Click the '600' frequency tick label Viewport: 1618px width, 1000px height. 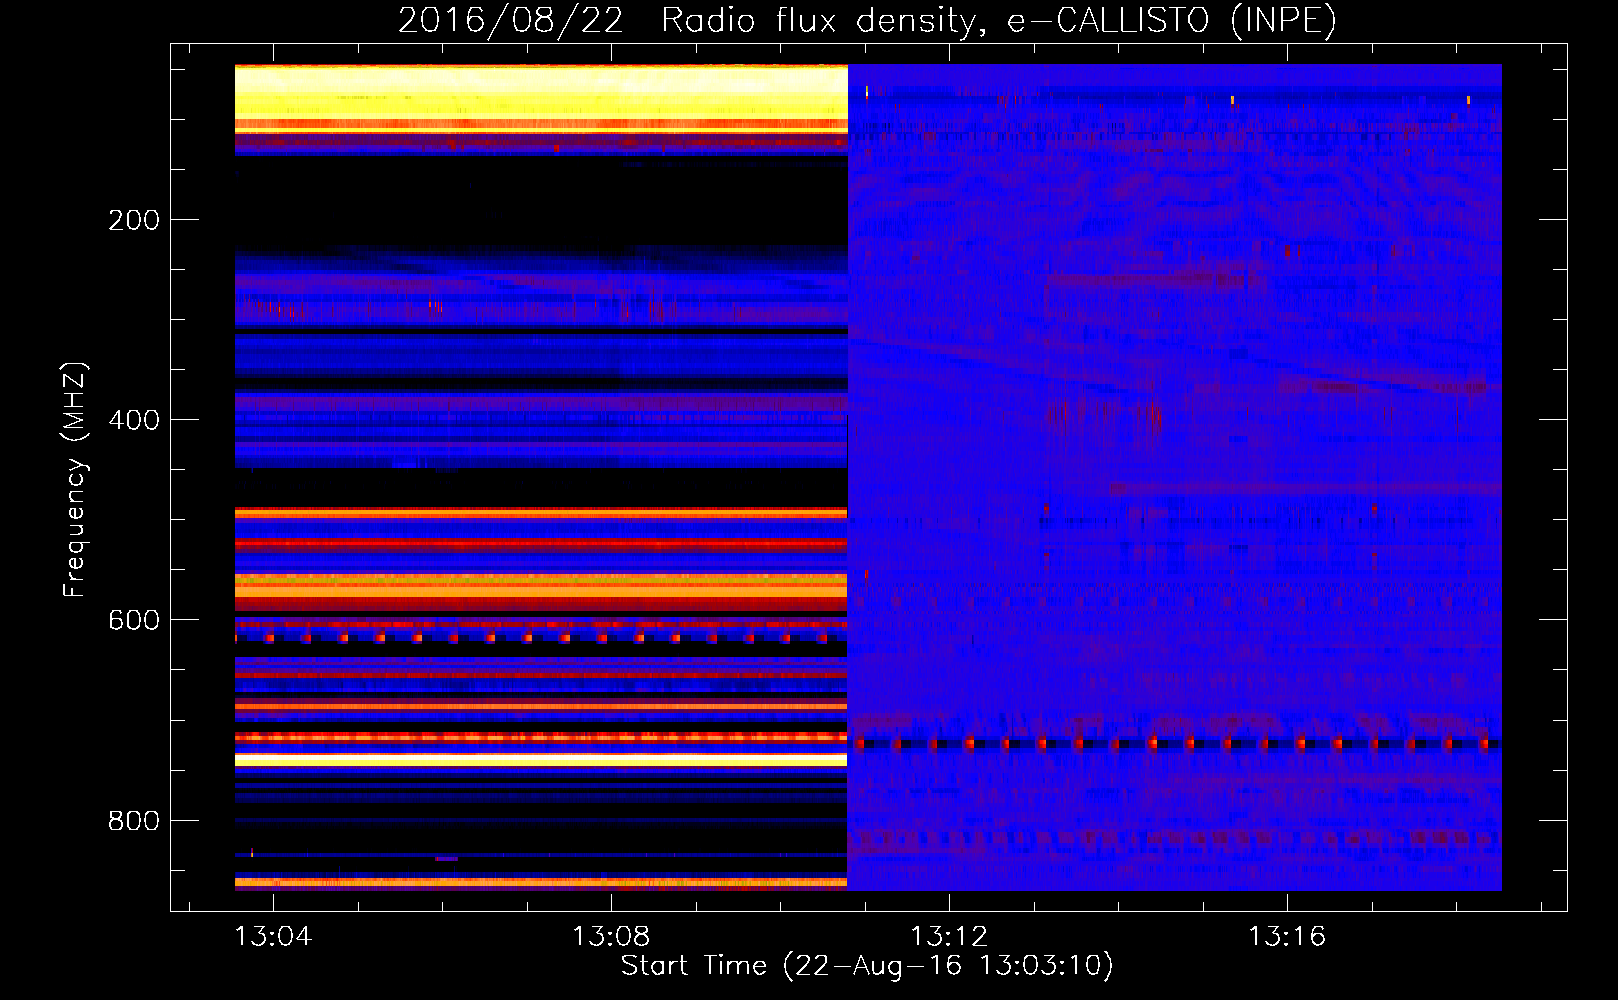tap(134, 620)
